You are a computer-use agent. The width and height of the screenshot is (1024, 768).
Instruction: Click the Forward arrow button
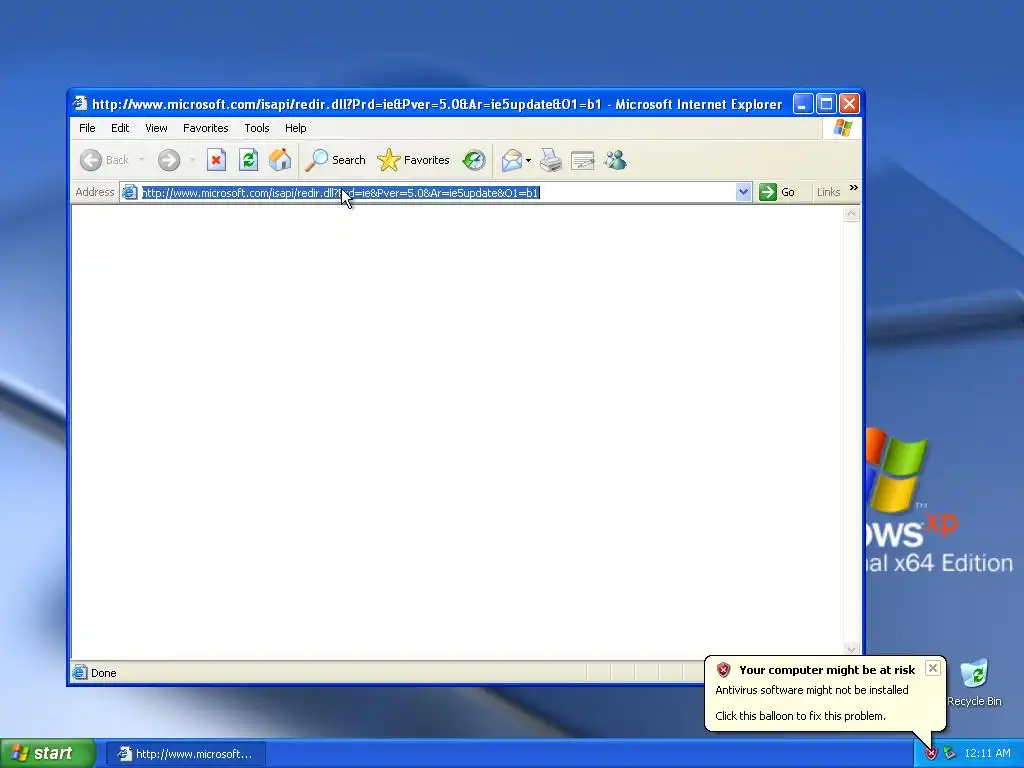[x=169, y=160]
